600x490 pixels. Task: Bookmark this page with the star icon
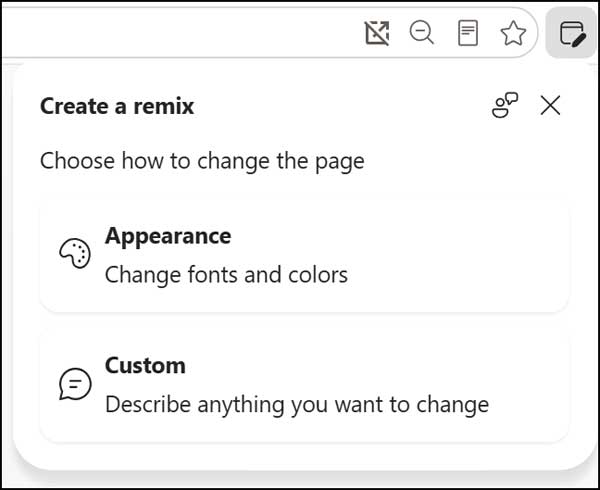click(x=513, y=33)
